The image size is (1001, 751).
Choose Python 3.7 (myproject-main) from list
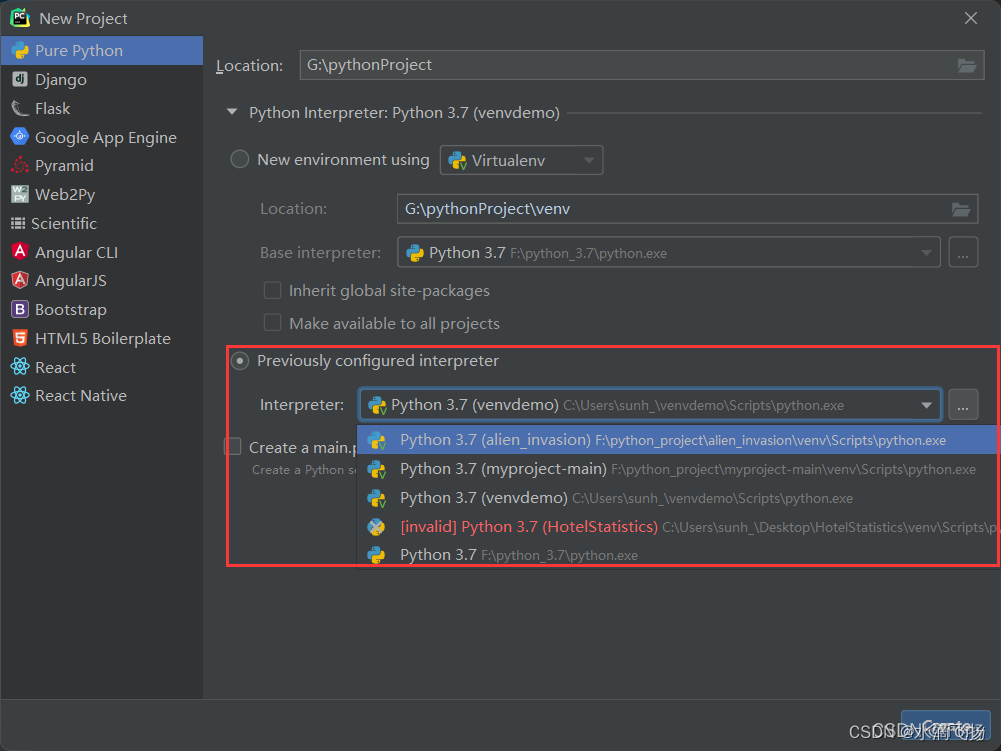coord(677,469)
